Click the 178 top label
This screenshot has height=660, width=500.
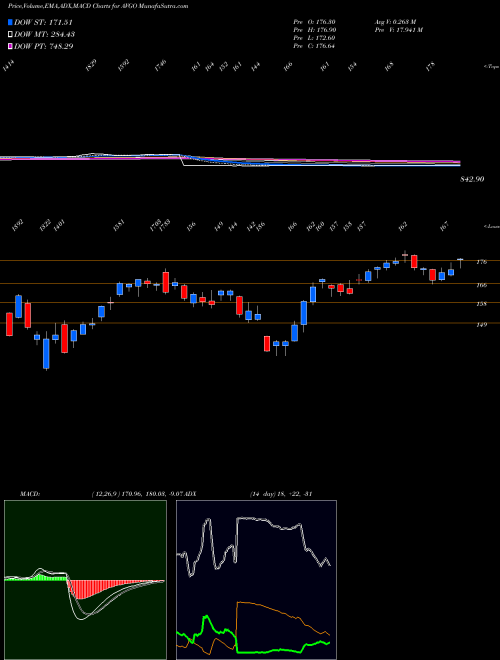(430, 67)
